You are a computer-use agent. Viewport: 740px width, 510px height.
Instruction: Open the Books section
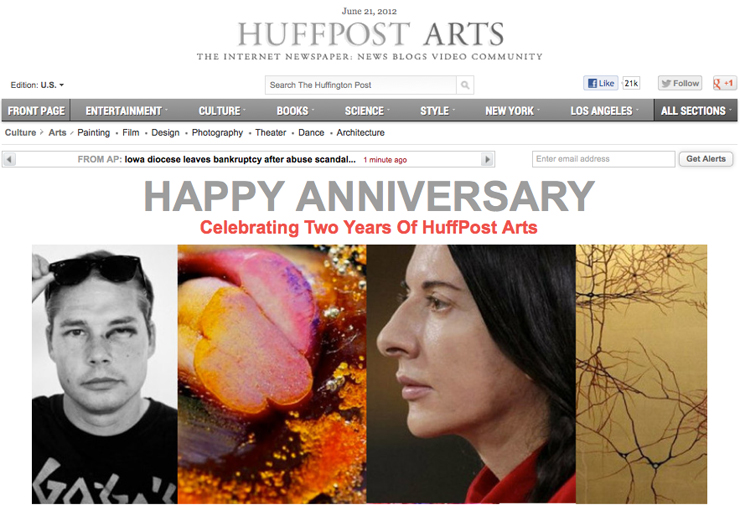293,111
